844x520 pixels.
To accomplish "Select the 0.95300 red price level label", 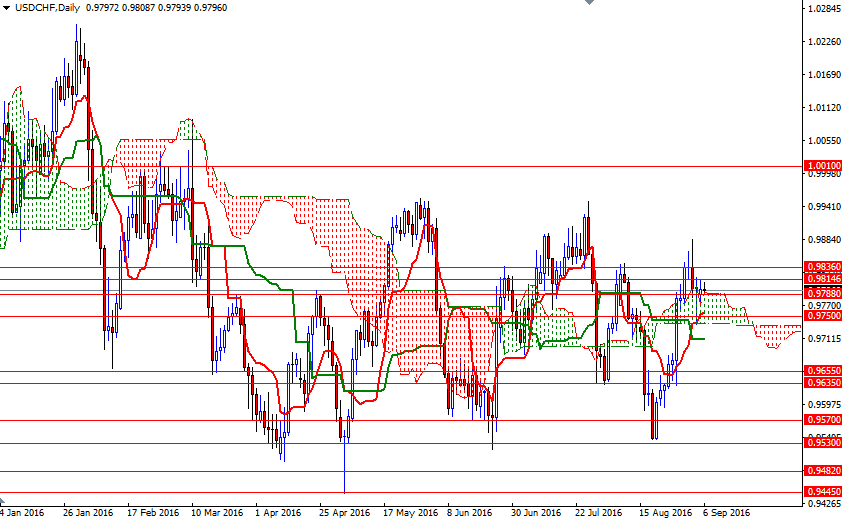I will [x=823, y=443].
